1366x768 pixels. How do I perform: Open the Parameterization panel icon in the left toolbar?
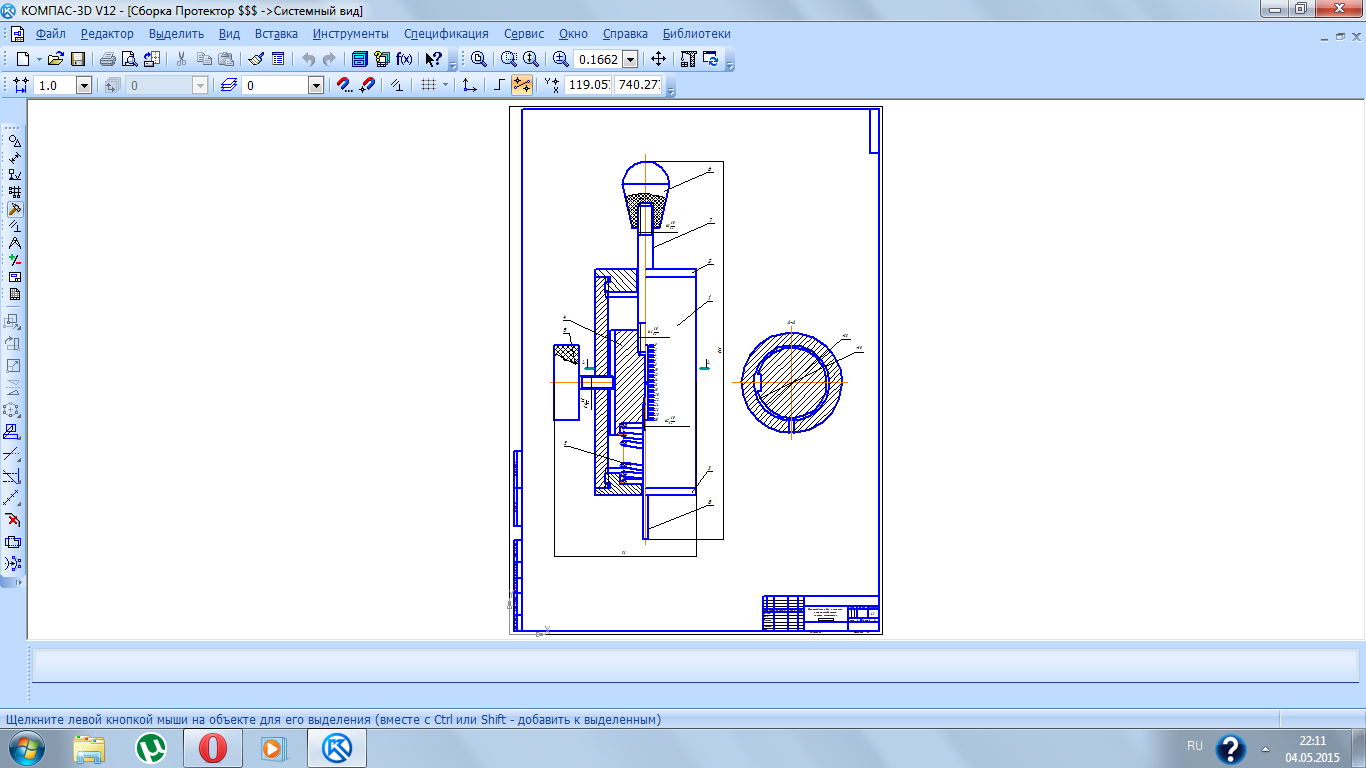tap(14, 226)
